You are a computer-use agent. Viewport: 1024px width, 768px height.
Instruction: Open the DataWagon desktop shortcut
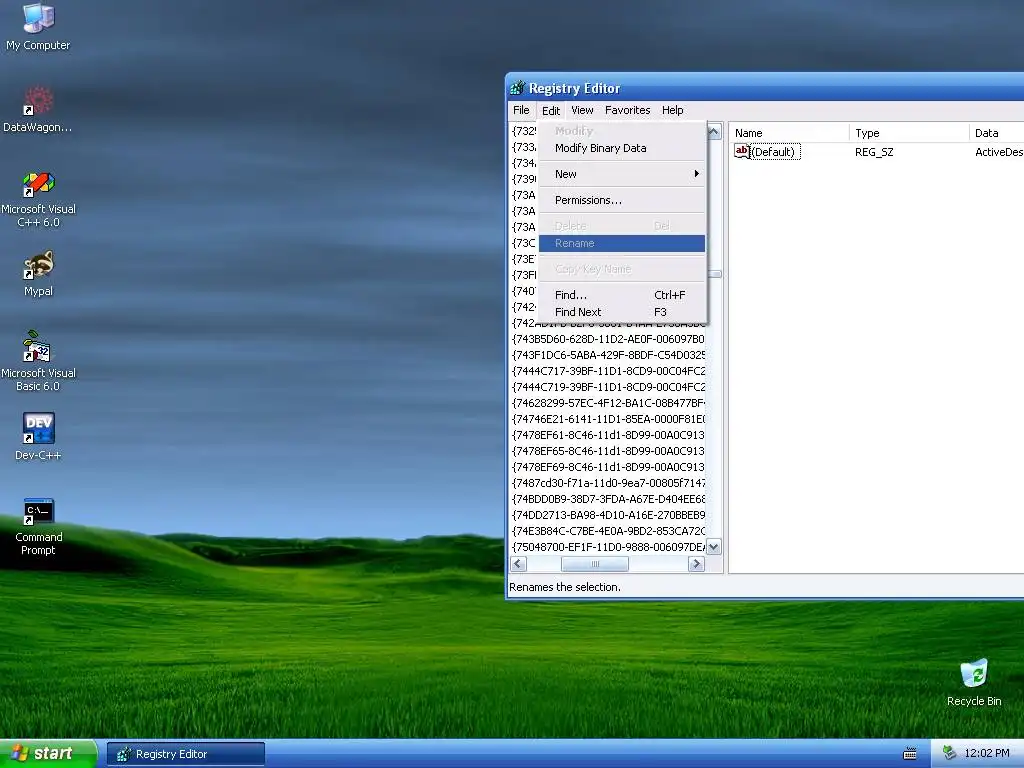(x=38, y=109)
